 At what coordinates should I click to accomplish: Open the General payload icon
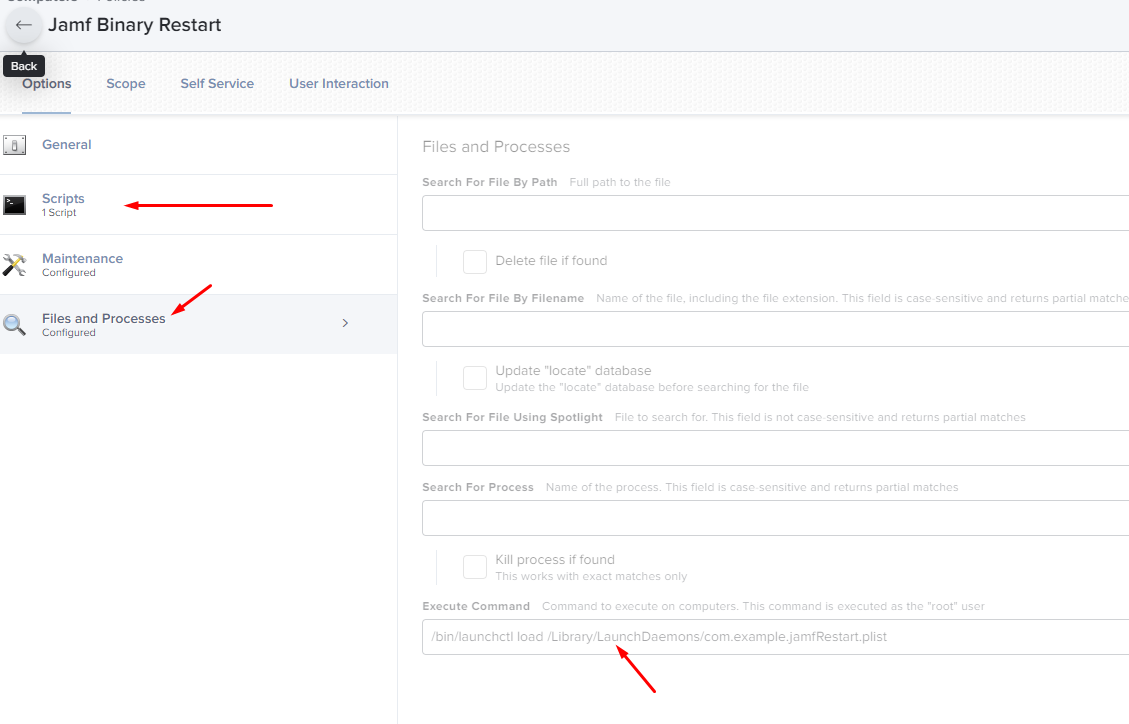(x=14, y=145)
